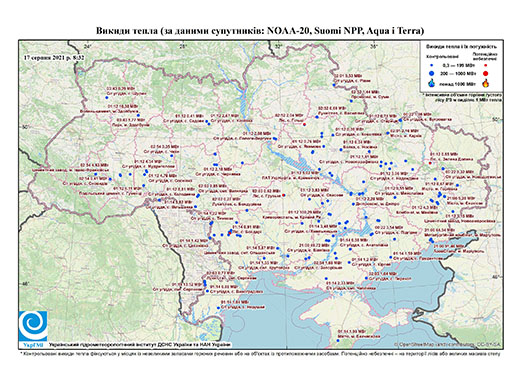
Task: Click the small red dot legend symbol
Action: pos(486,66)
